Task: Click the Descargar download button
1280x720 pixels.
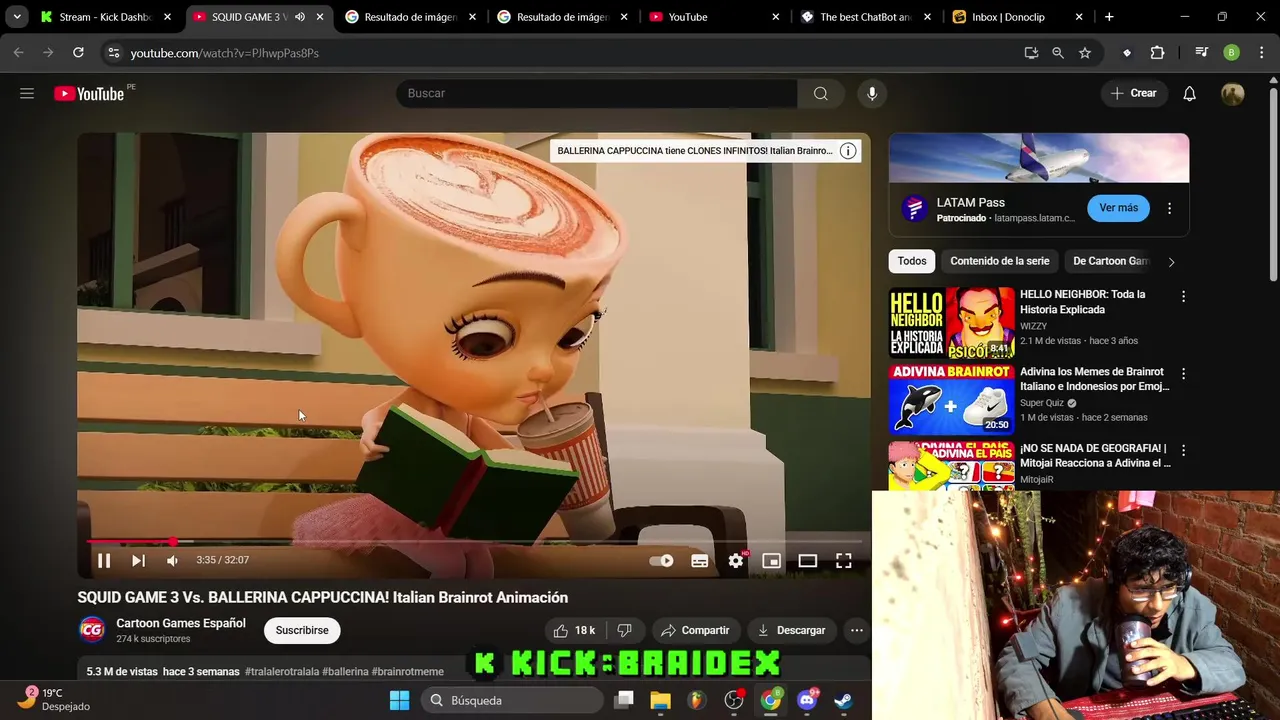Action: point(791,630)
